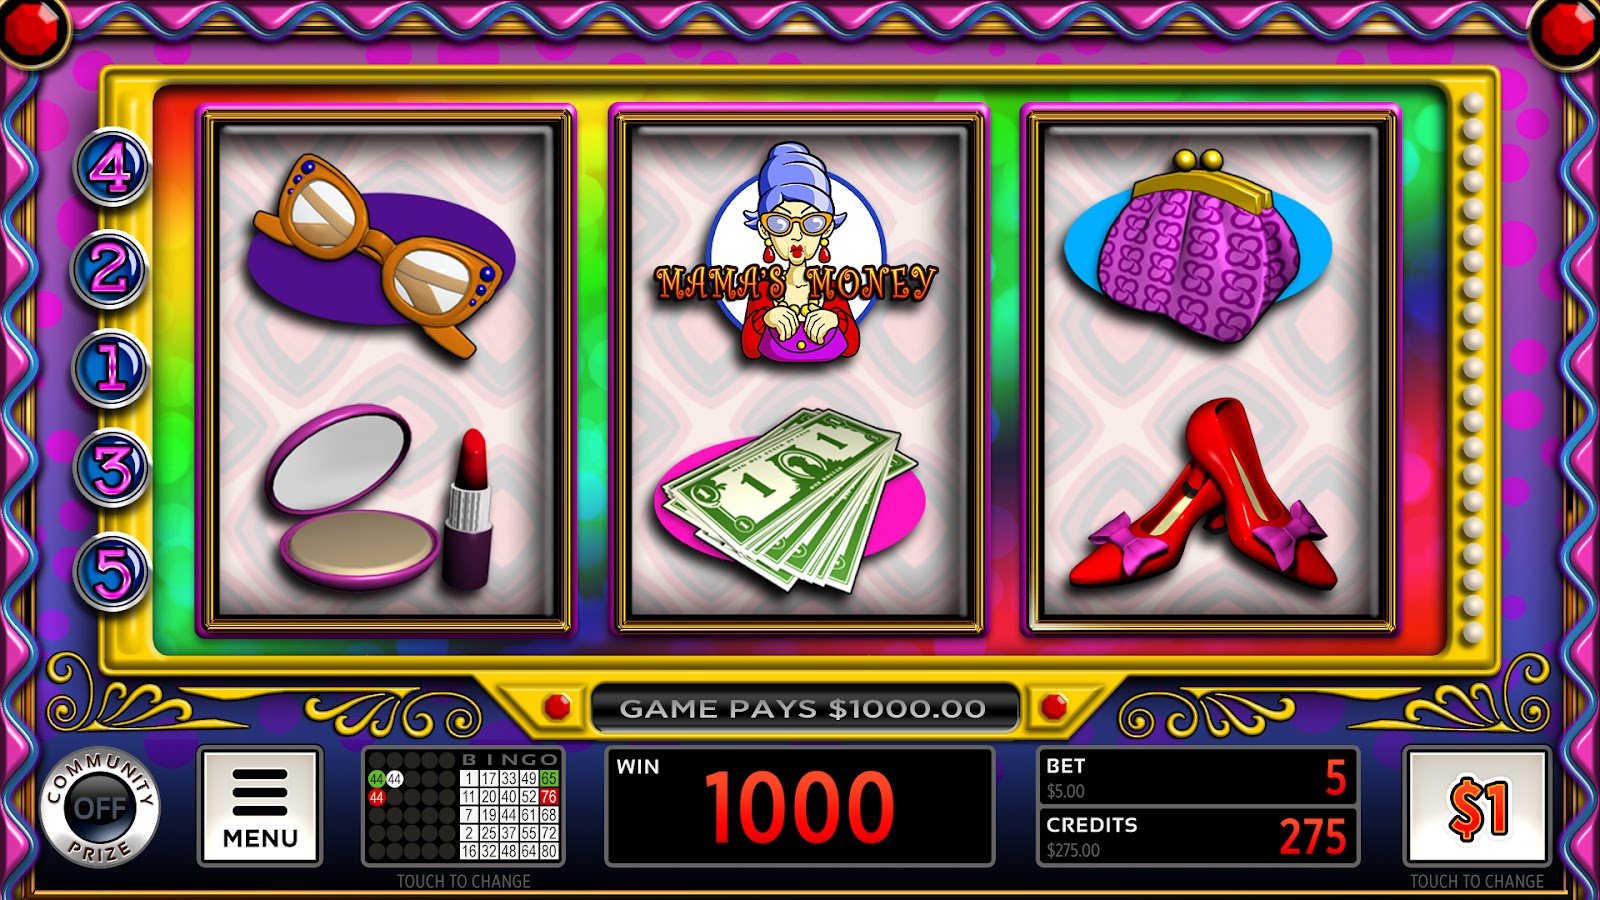The width and height of the screenshot is (1600, 900).
Task: Select payline number 4 indicator
Action: pos(110,167)
